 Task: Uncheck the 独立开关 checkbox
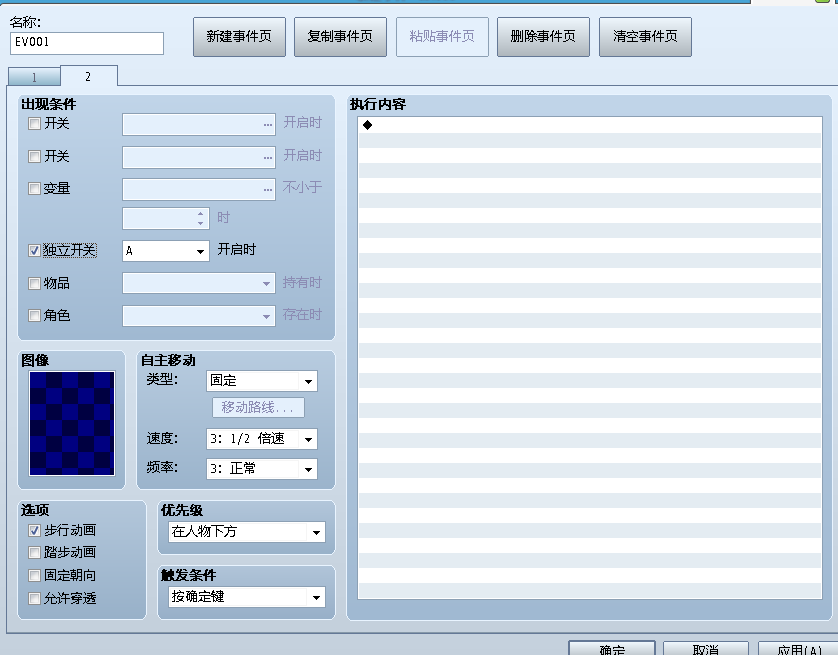34,251
